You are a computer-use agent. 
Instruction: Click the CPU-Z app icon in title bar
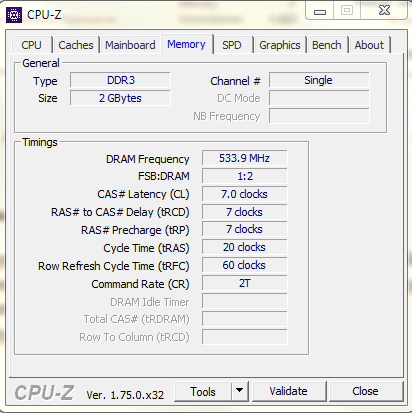(14, 15)
